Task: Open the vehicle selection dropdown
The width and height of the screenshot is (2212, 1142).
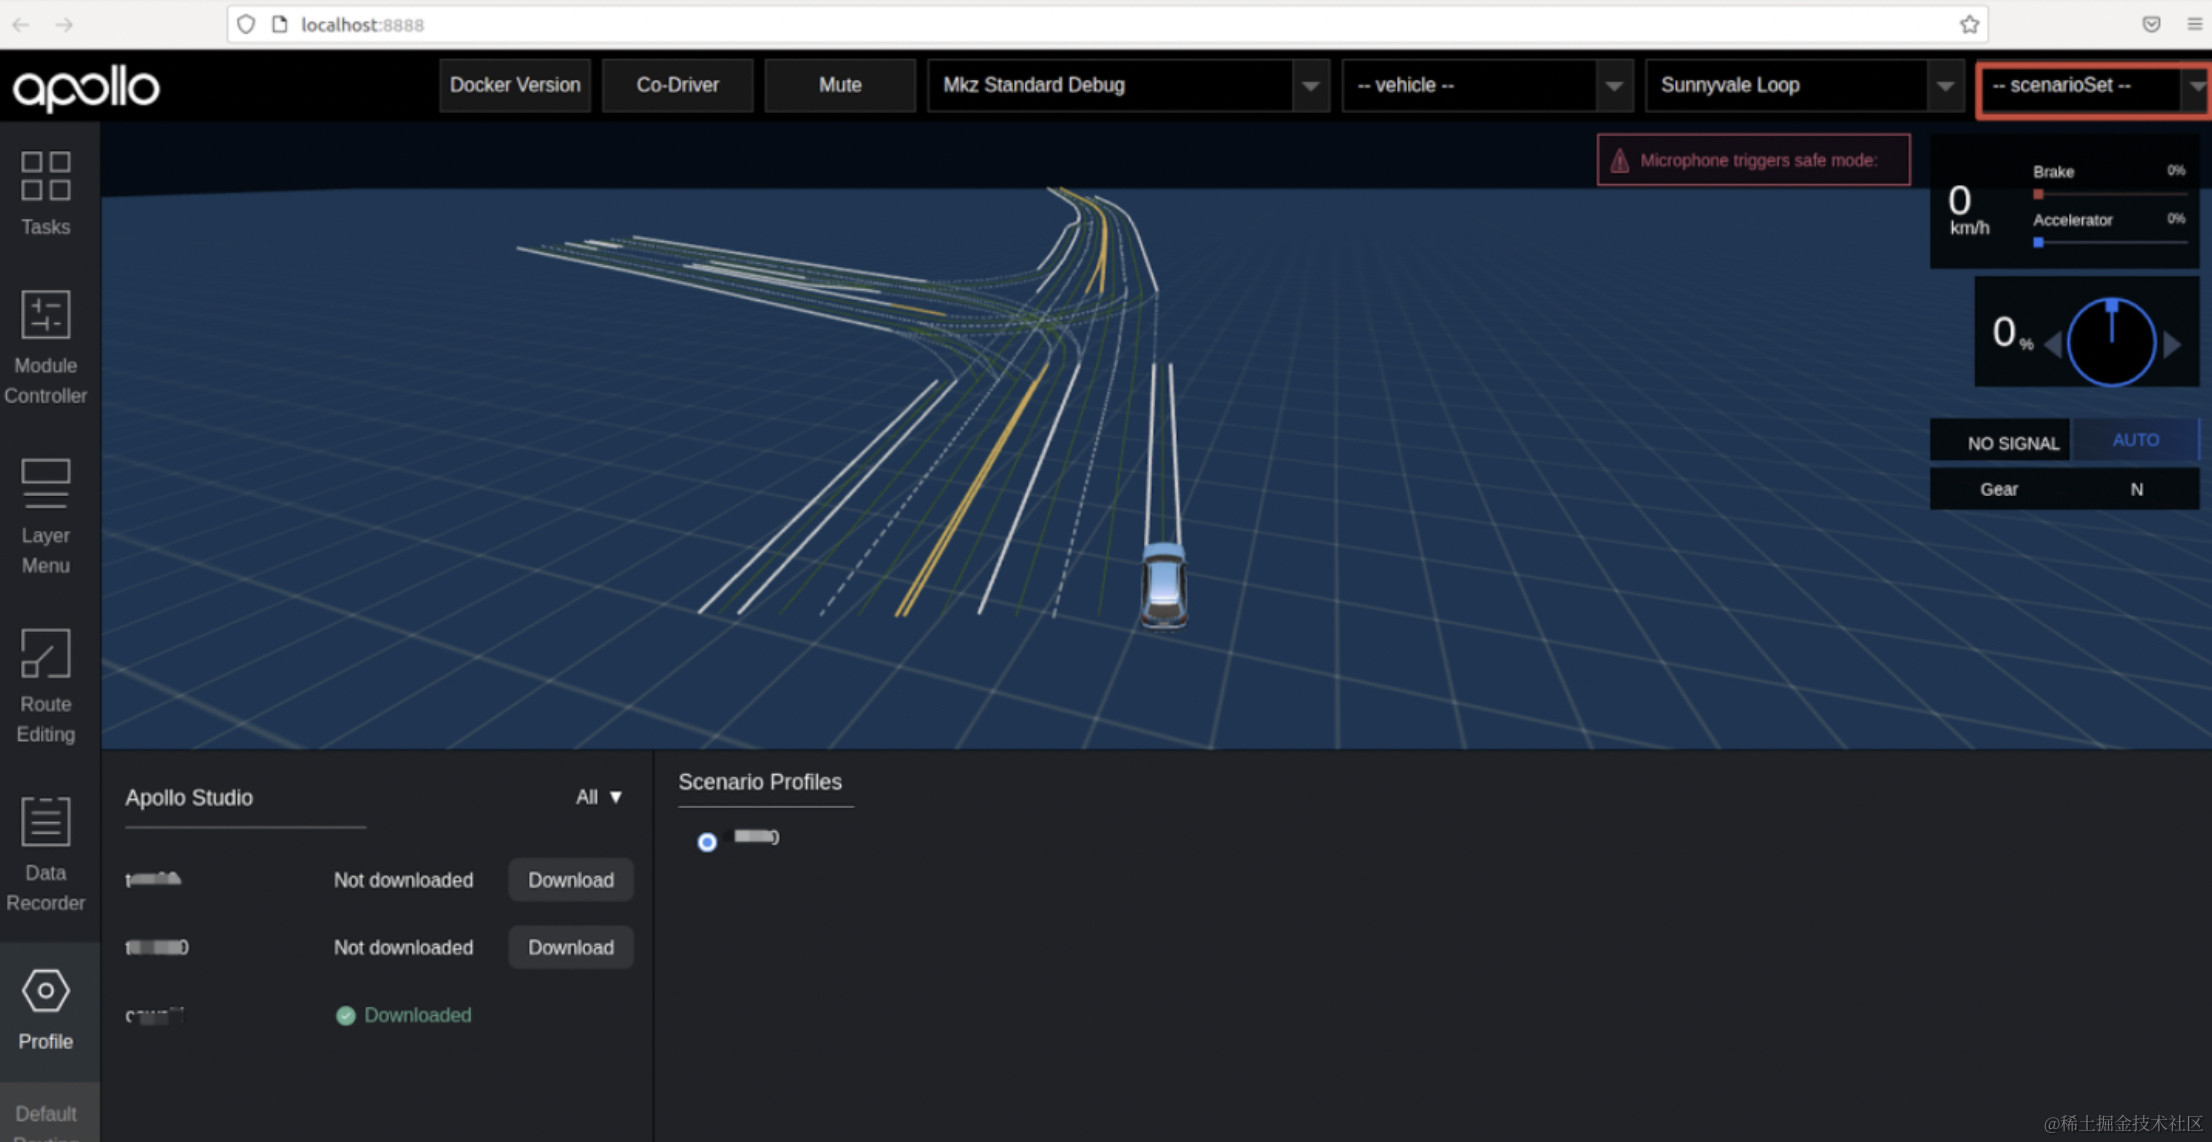Action: click(1487, 86)
